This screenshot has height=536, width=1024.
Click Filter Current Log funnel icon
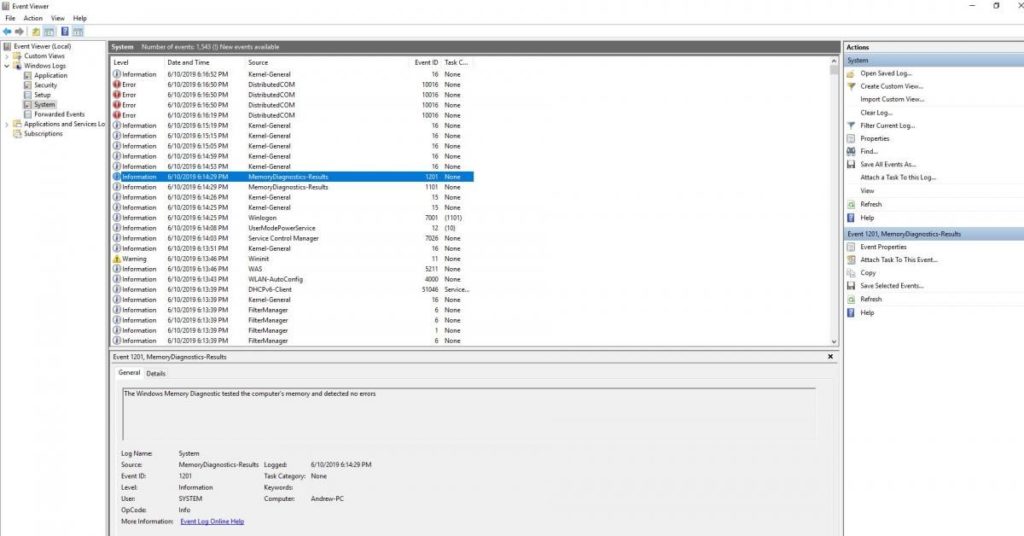pyautogui.click(x=851, y=126)
